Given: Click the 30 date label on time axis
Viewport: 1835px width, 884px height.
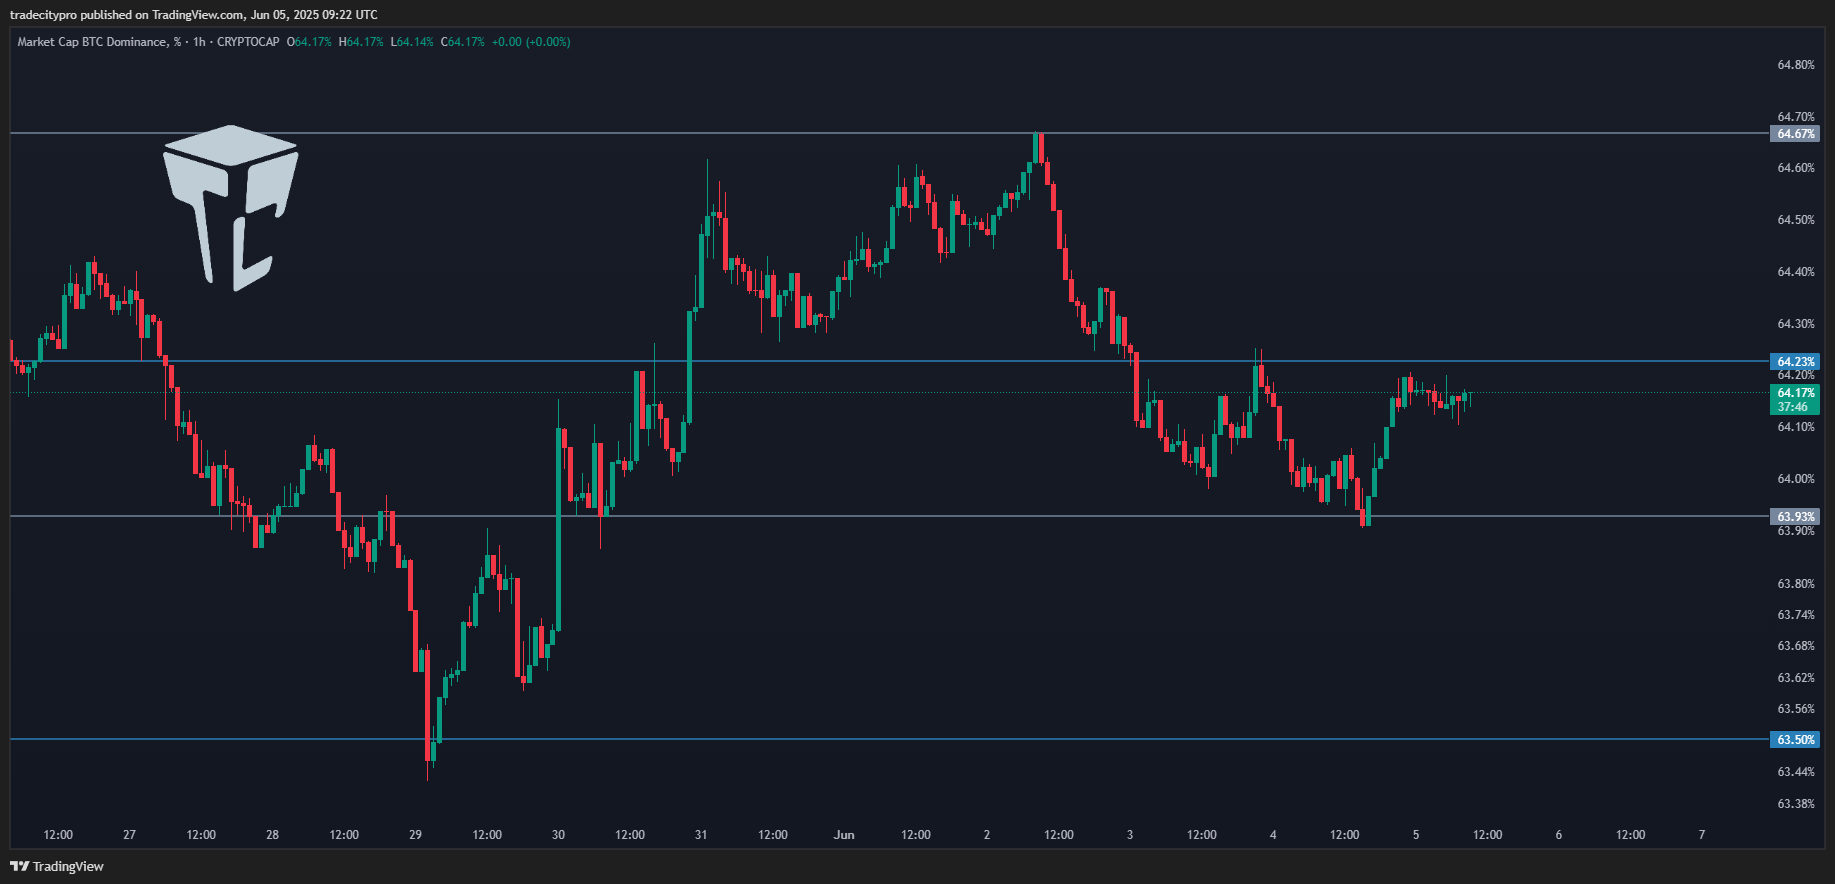Looking at the screenshot, I should coord(558,835).
